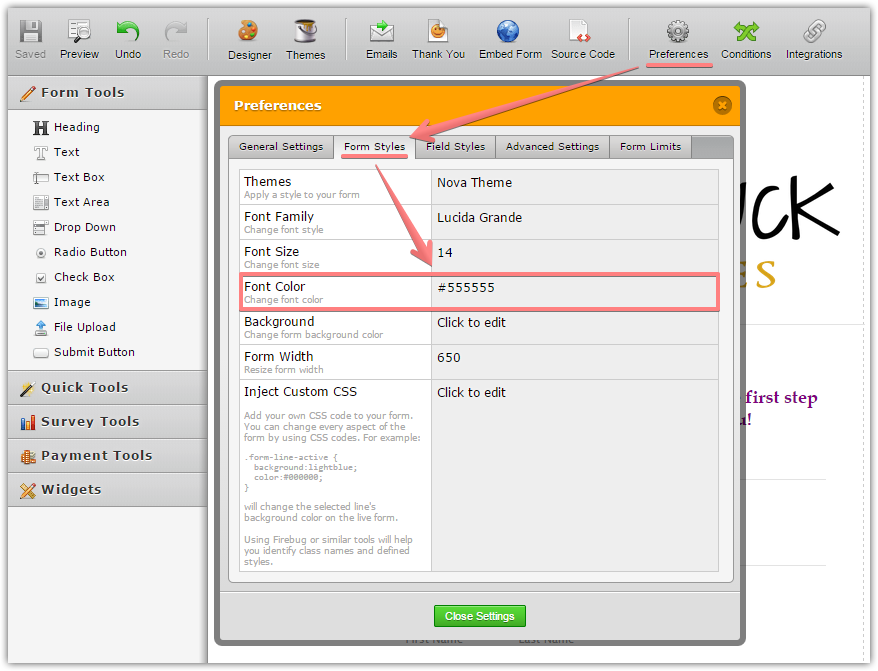Switch to the Field Styles tab
Image resolution: width=878 pixels, height=671 pixels.
tap(455, 147)
